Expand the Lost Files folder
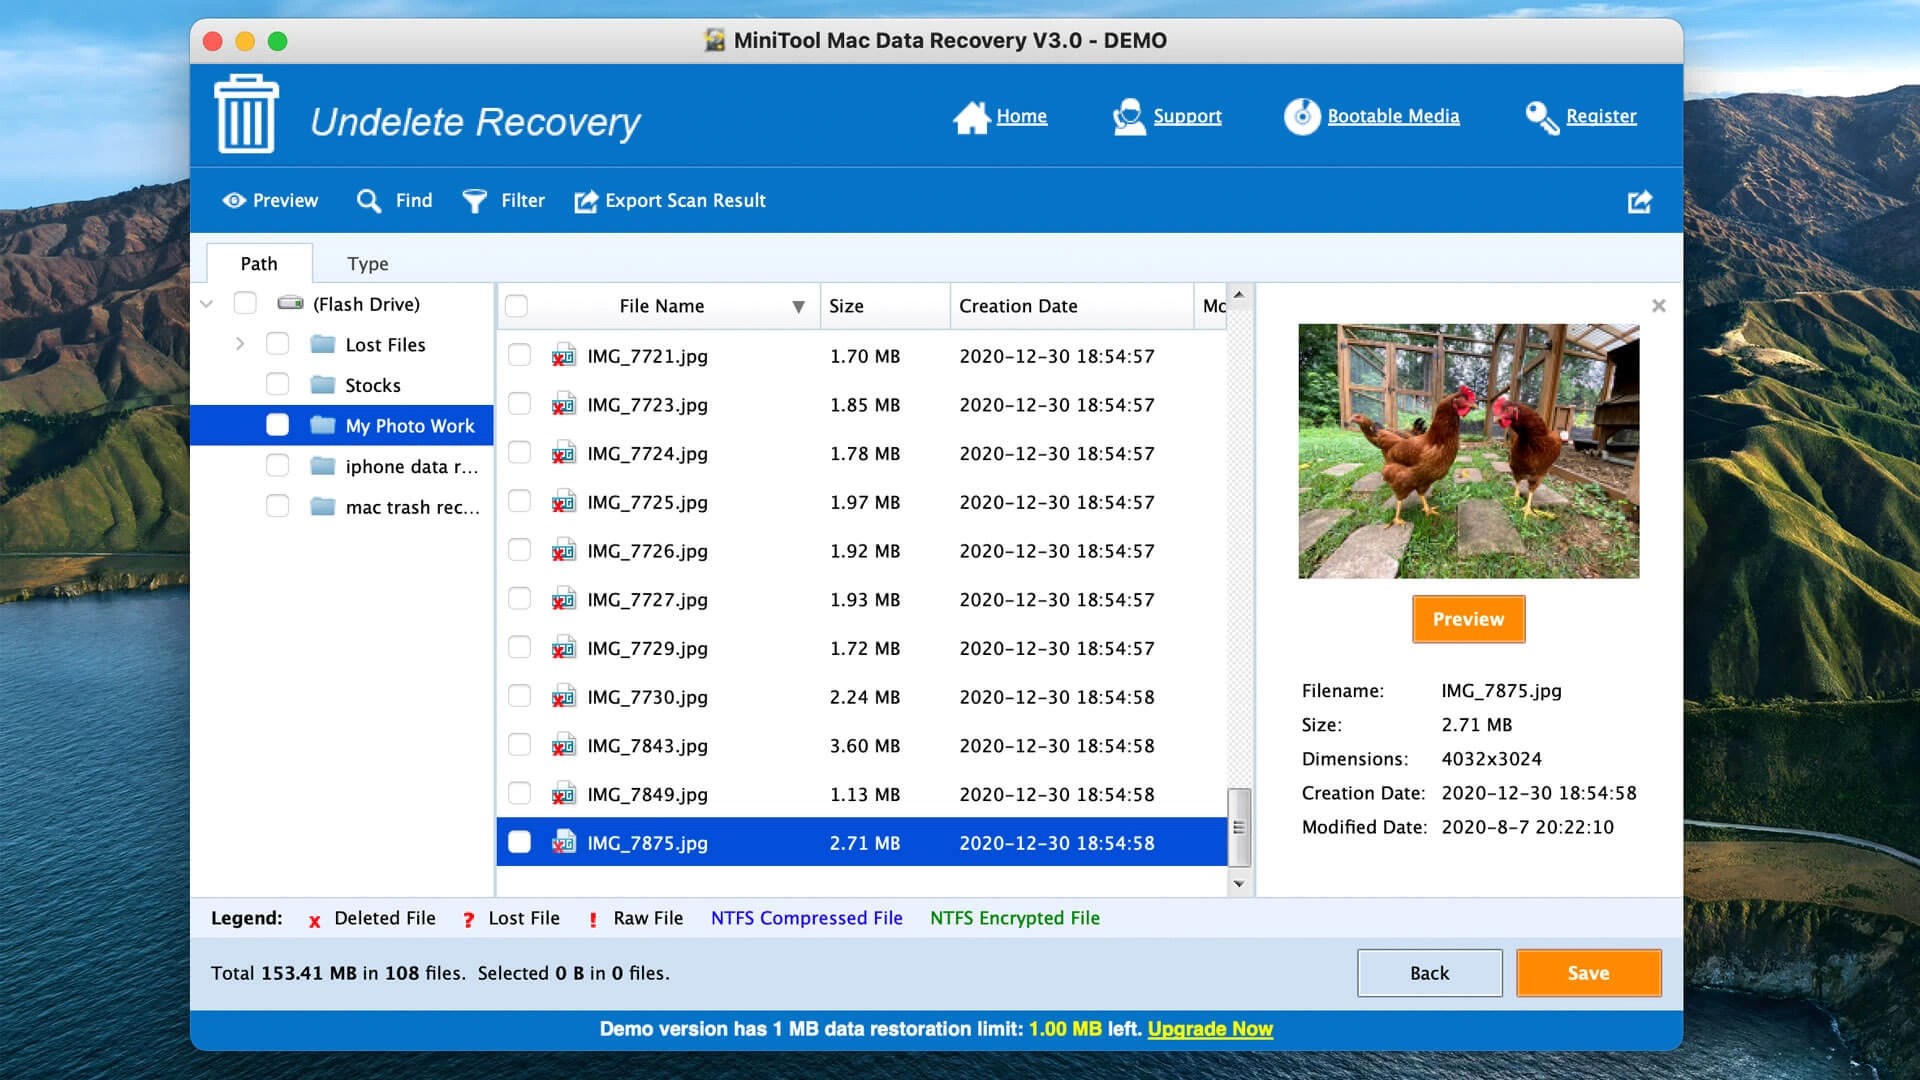The width and height of the screenshot is (1920, 1080). click(239, 344)
